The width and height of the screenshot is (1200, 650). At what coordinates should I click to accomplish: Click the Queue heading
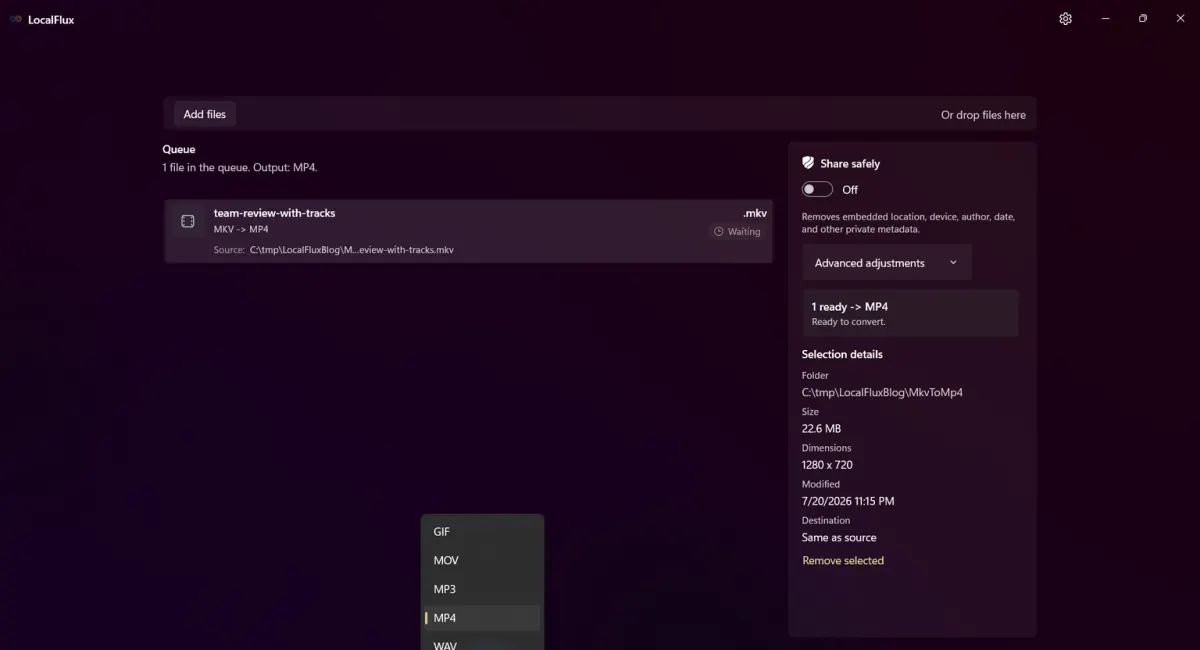coord(179,150)
